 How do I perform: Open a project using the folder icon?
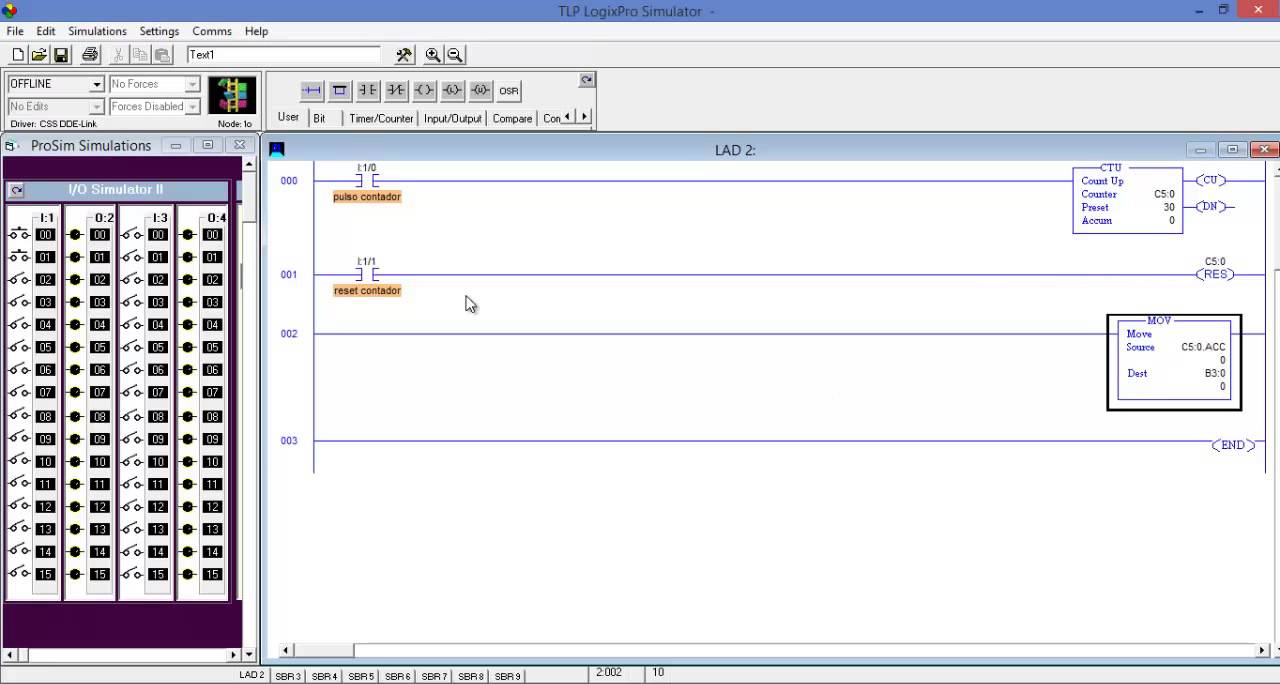coord(39,55)
